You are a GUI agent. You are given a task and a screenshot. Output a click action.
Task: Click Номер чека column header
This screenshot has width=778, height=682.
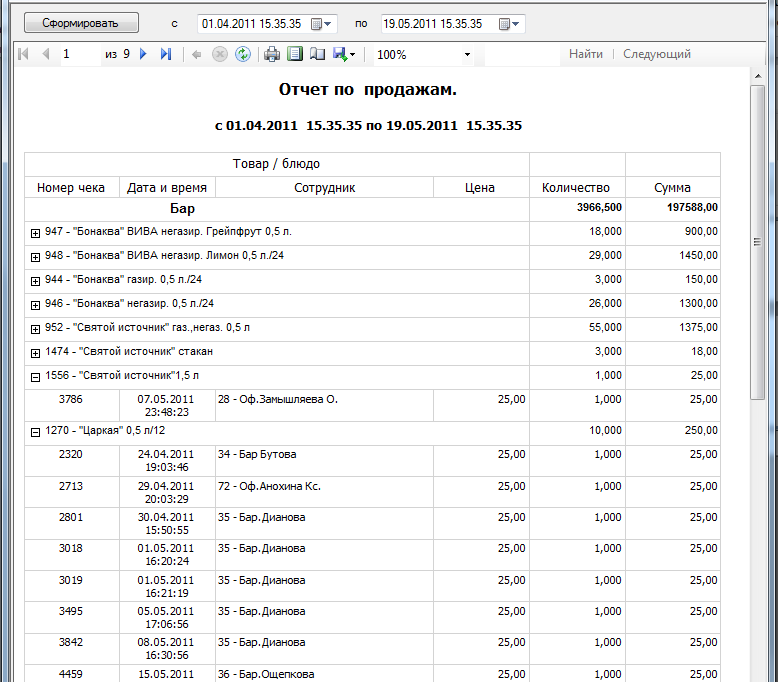pos(71,187)
